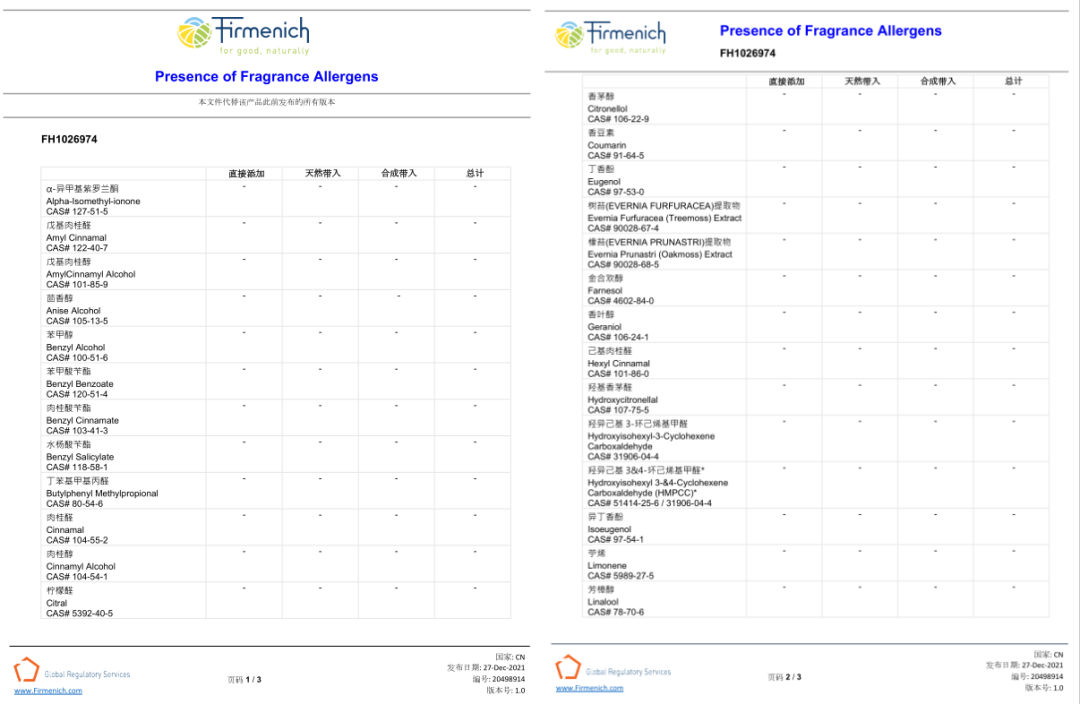Open the www.Firmenich.com link on page 1
This screenshot has width=1080, height=704.
pyautogui.click(x=48, y=690)
